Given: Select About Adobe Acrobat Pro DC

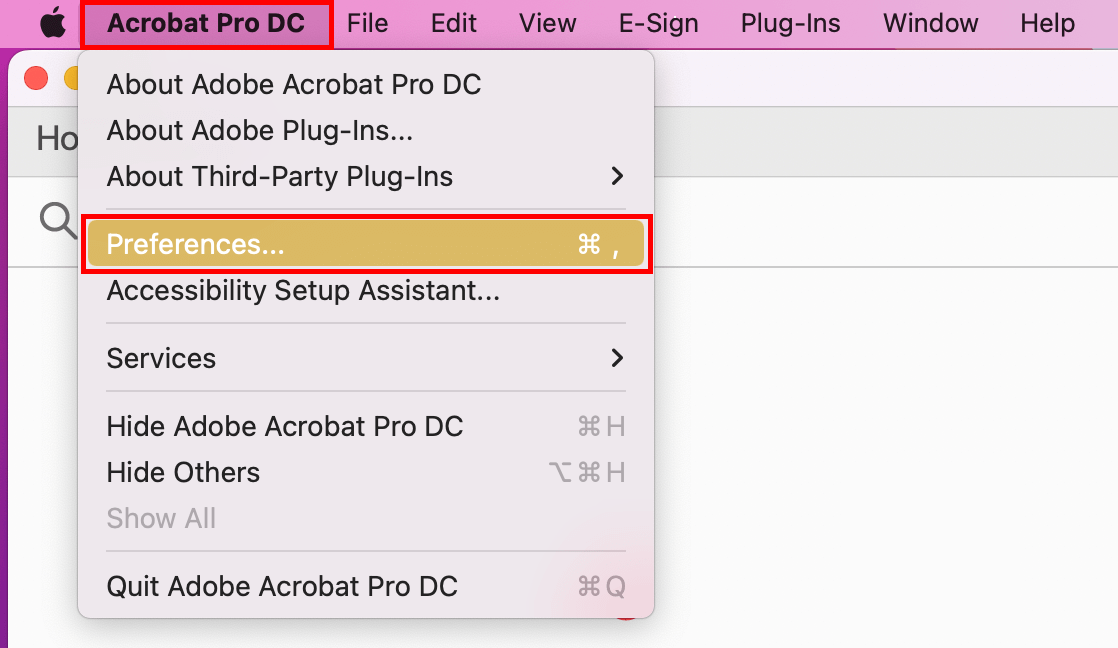Looking at the screenshot, I should pyautogui.click(x=294, y=85).
